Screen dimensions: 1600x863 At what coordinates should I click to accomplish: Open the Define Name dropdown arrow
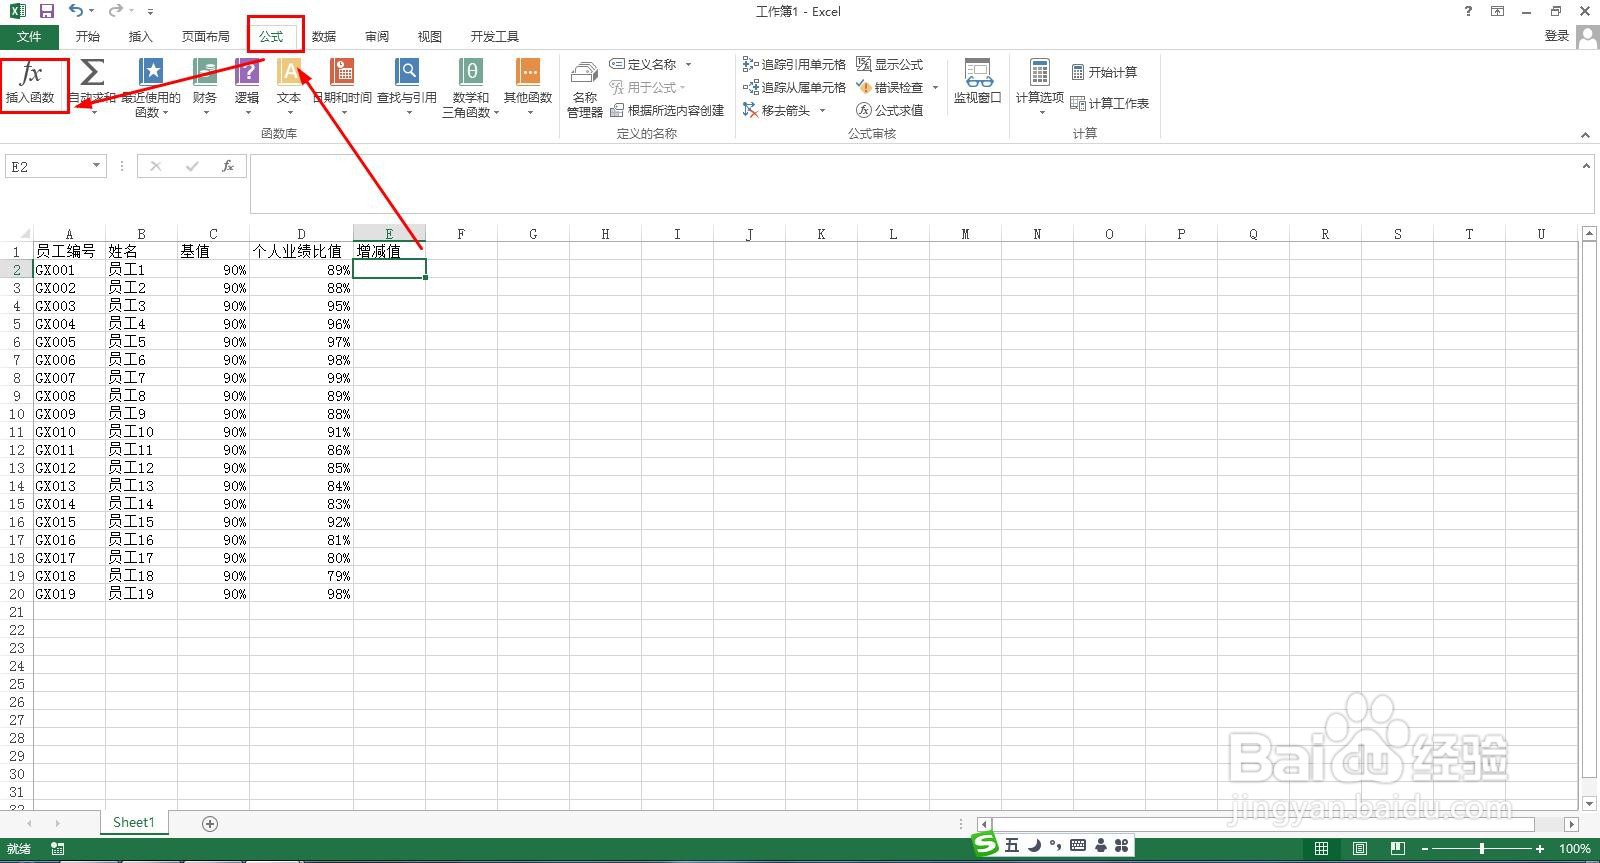point(688,64)
